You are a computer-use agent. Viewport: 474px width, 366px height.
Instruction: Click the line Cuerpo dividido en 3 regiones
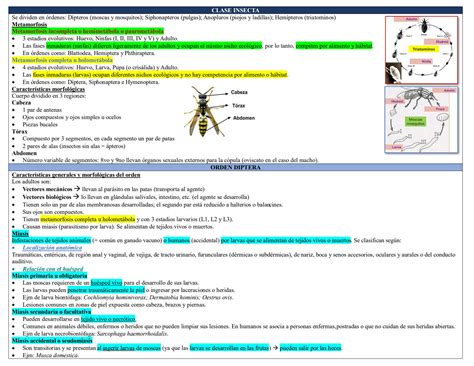click(x=49, y=96)
